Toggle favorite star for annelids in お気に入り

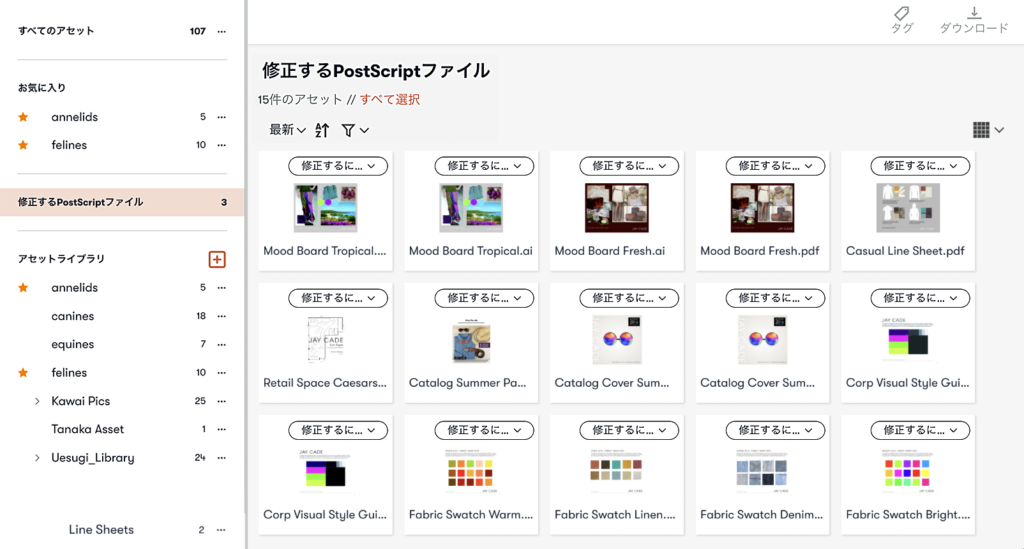click(x=24, y=117)
